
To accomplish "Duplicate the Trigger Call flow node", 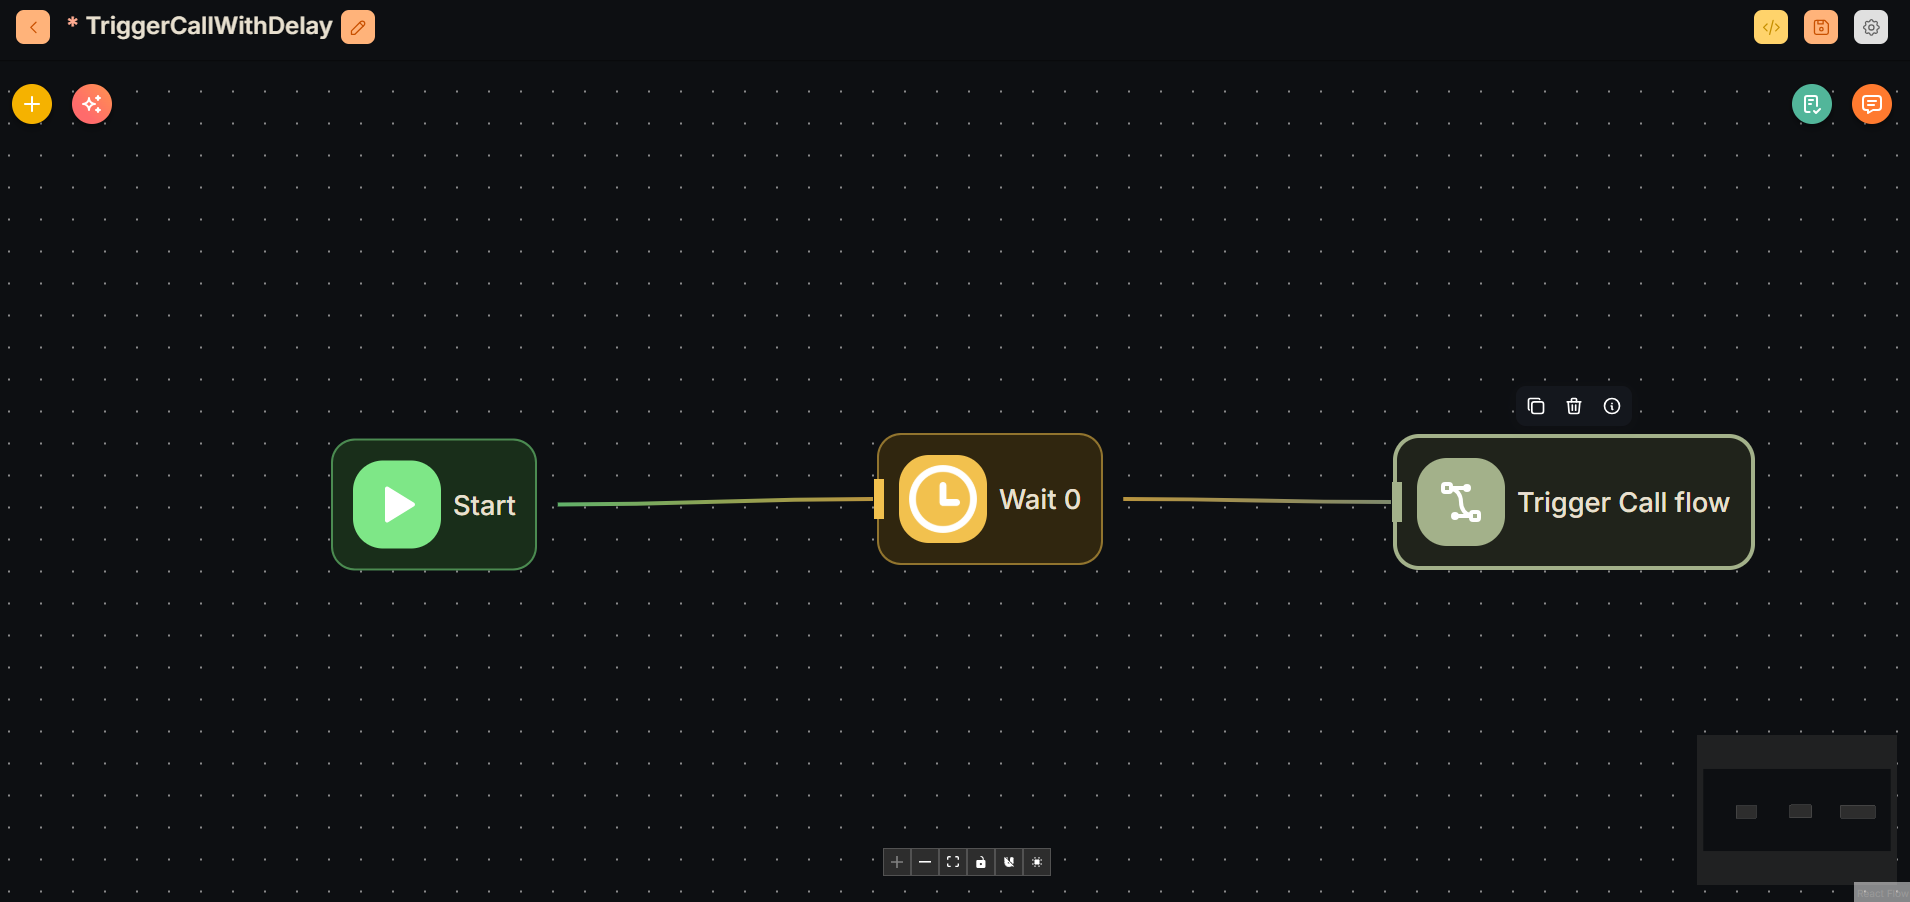I will tap(1536, 406).
